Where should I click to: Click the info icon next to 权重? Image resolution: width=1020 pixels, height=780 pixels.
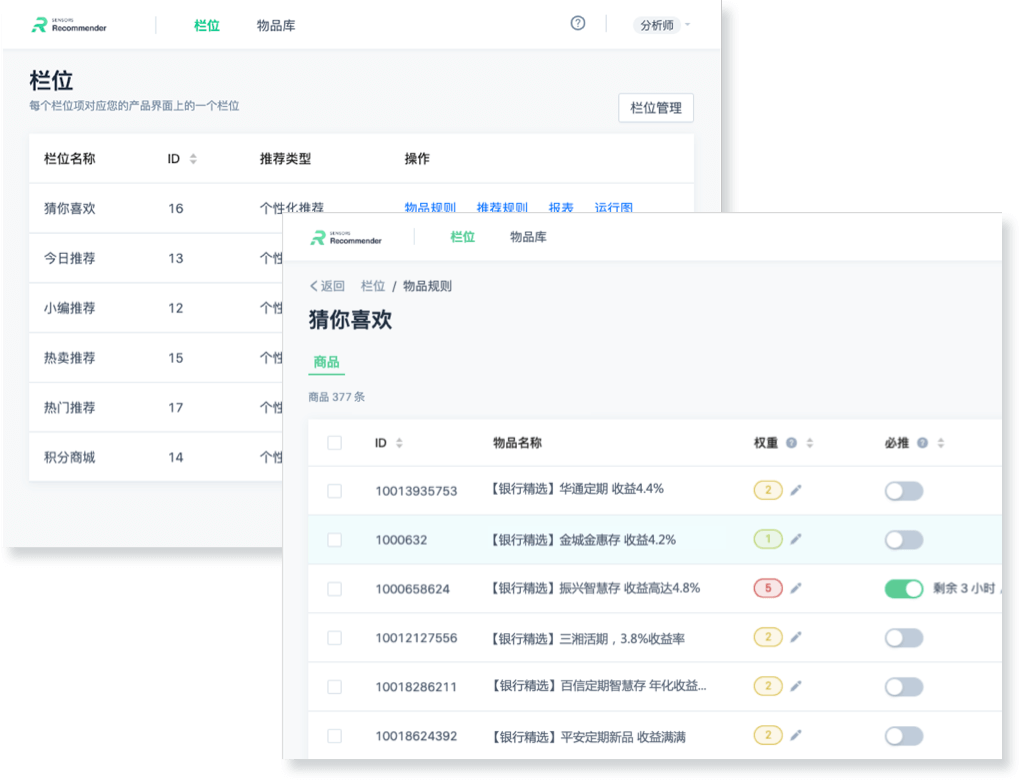click(x=791, y=443)
